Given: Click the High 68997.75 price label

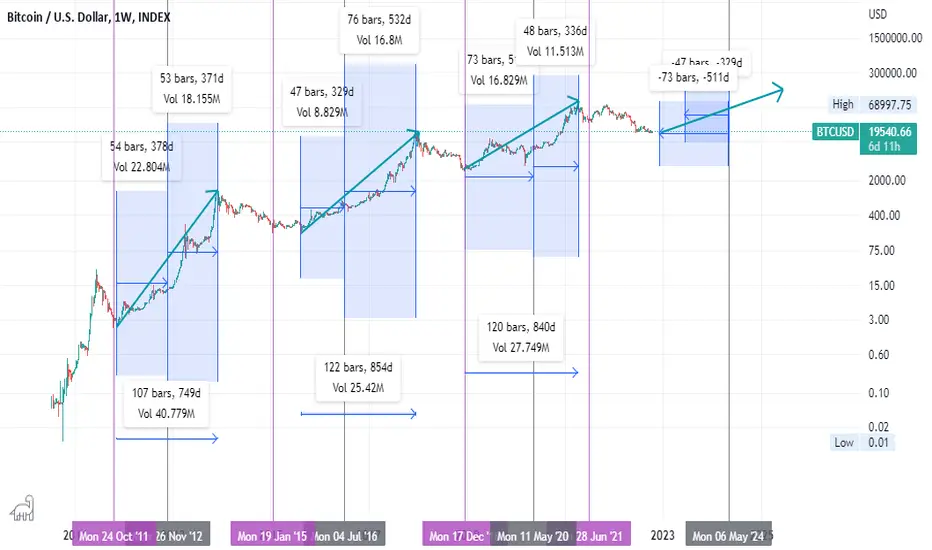Looking at the screenshot, I should click(x=872, y=105).
